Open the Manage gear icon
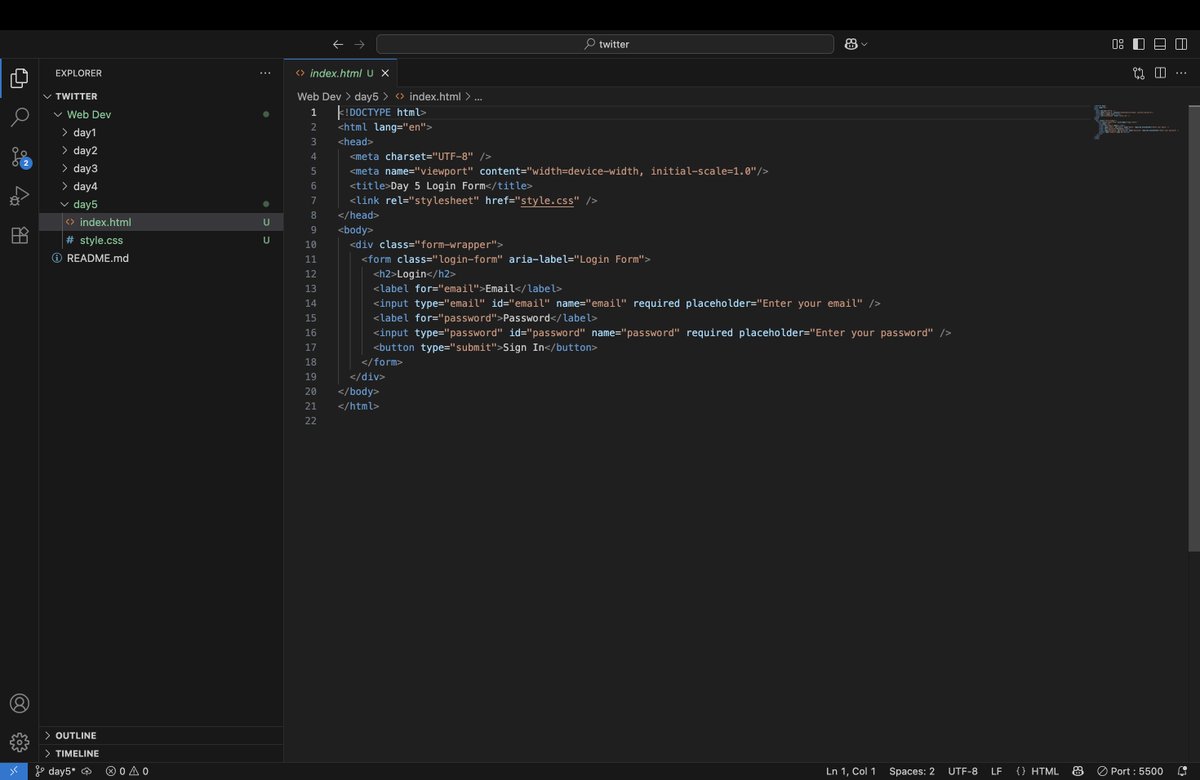 [x=19, y=742]
